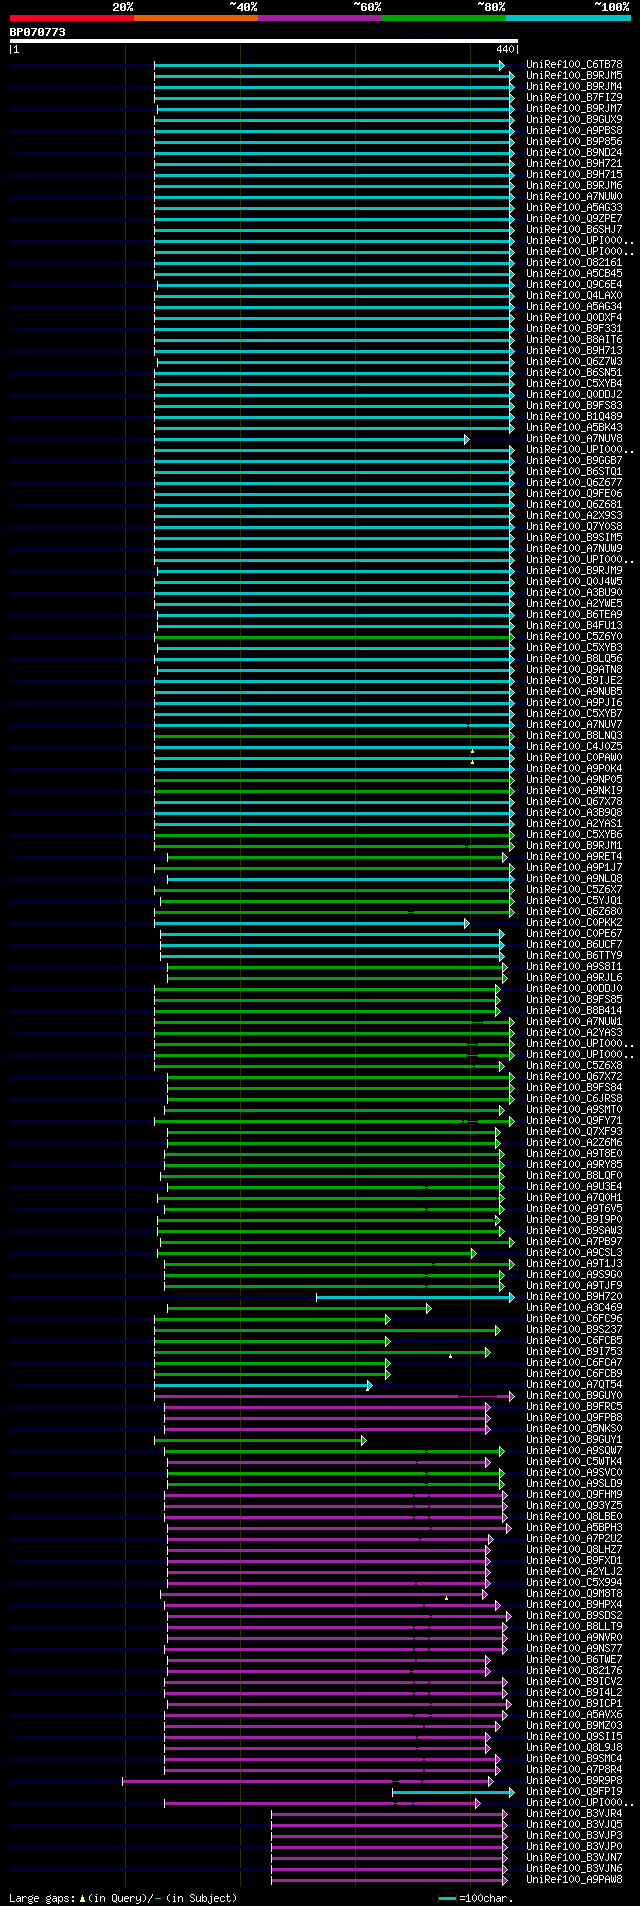Open the UniRef100_Q9ZPE7 hit label
Screen dimensions: 640x1906
[x=574, y=219]
